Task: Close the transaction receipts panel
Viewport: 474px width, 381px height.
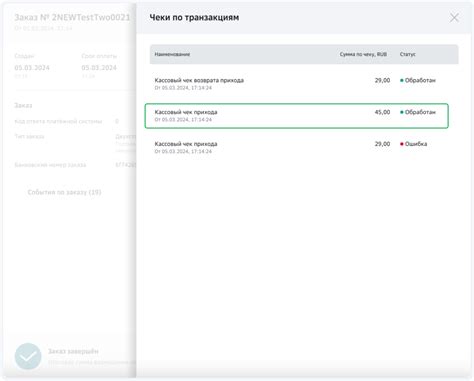Action: click(x=454, y=18)
